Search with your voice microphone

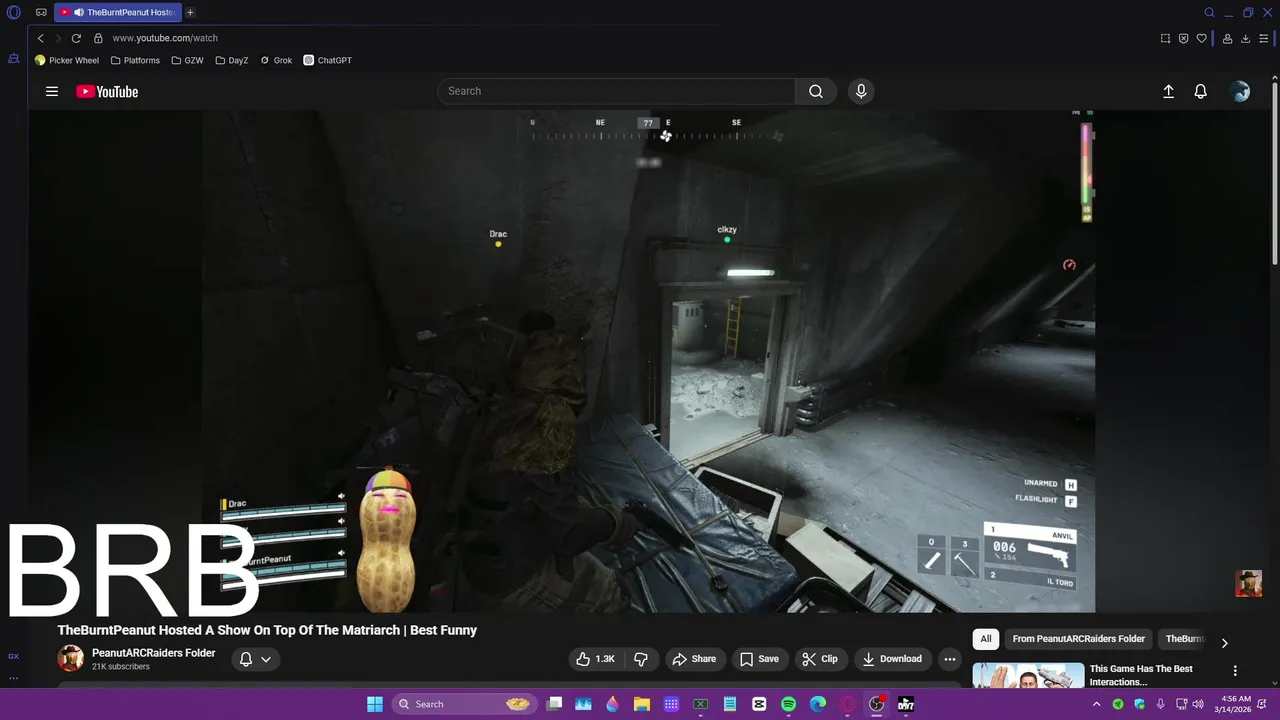(861, 91)
